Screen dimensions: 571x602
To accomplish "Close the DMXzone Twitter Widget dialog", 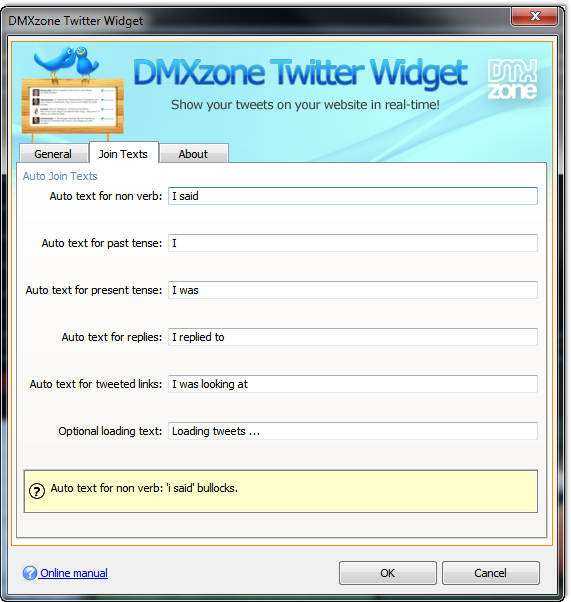I will pos(534,16).
